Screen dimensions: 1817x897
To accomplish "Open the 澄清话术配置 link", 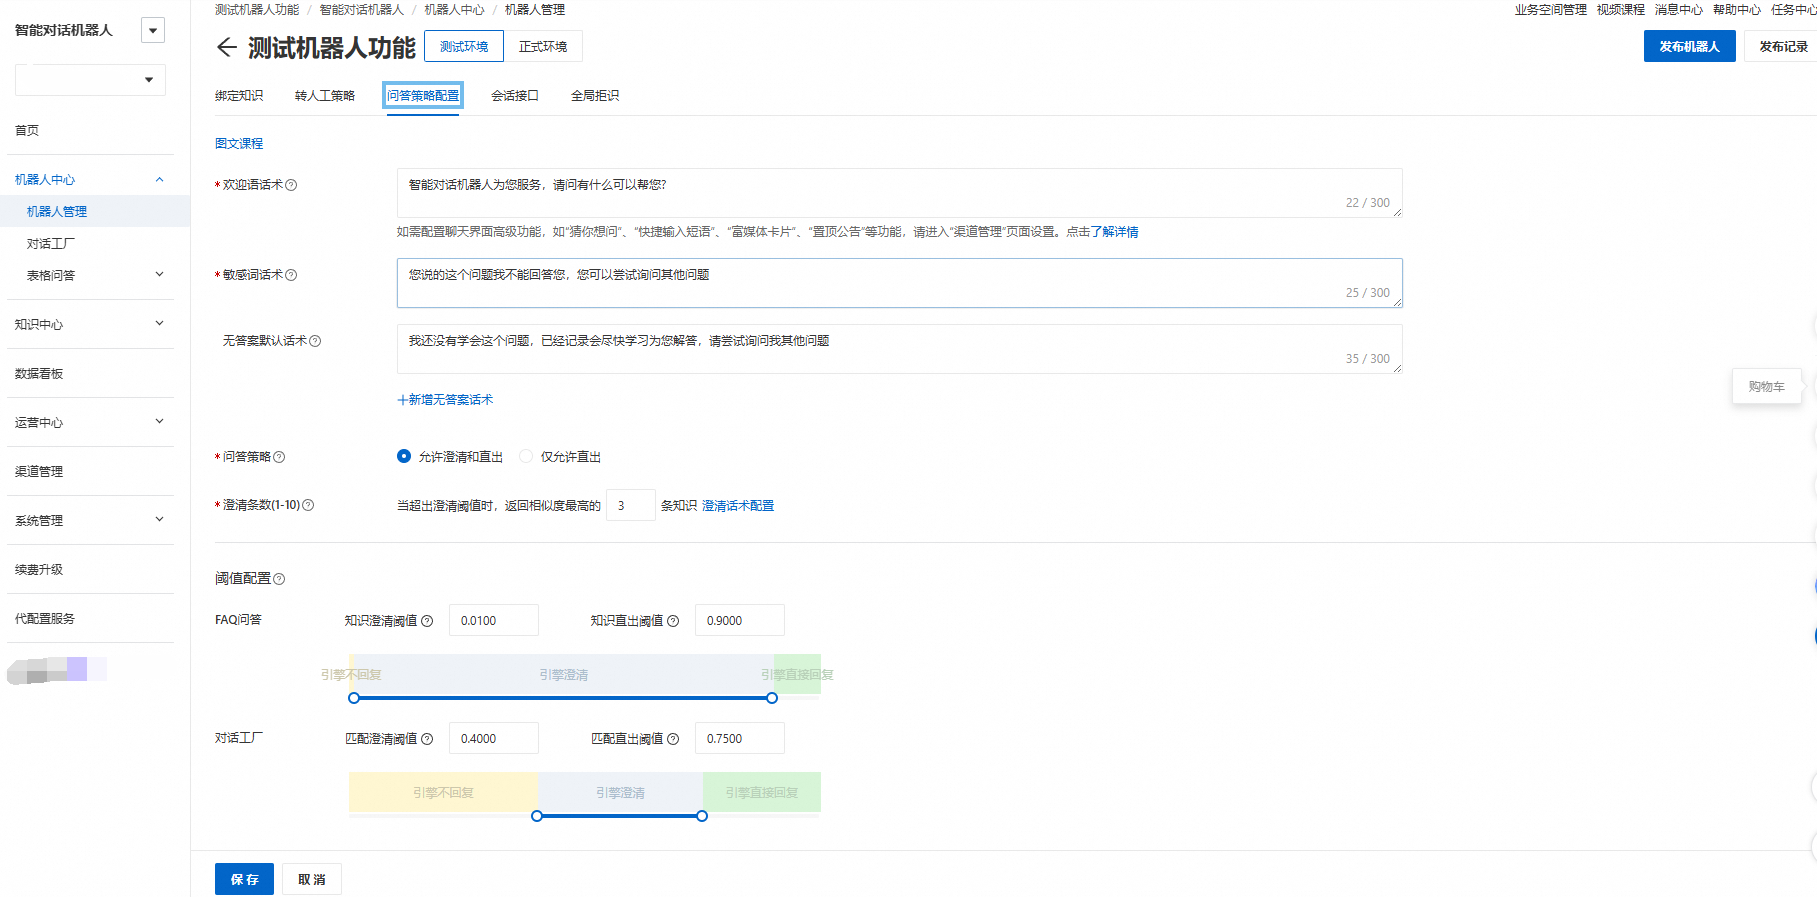I will (x=738, y=506).
